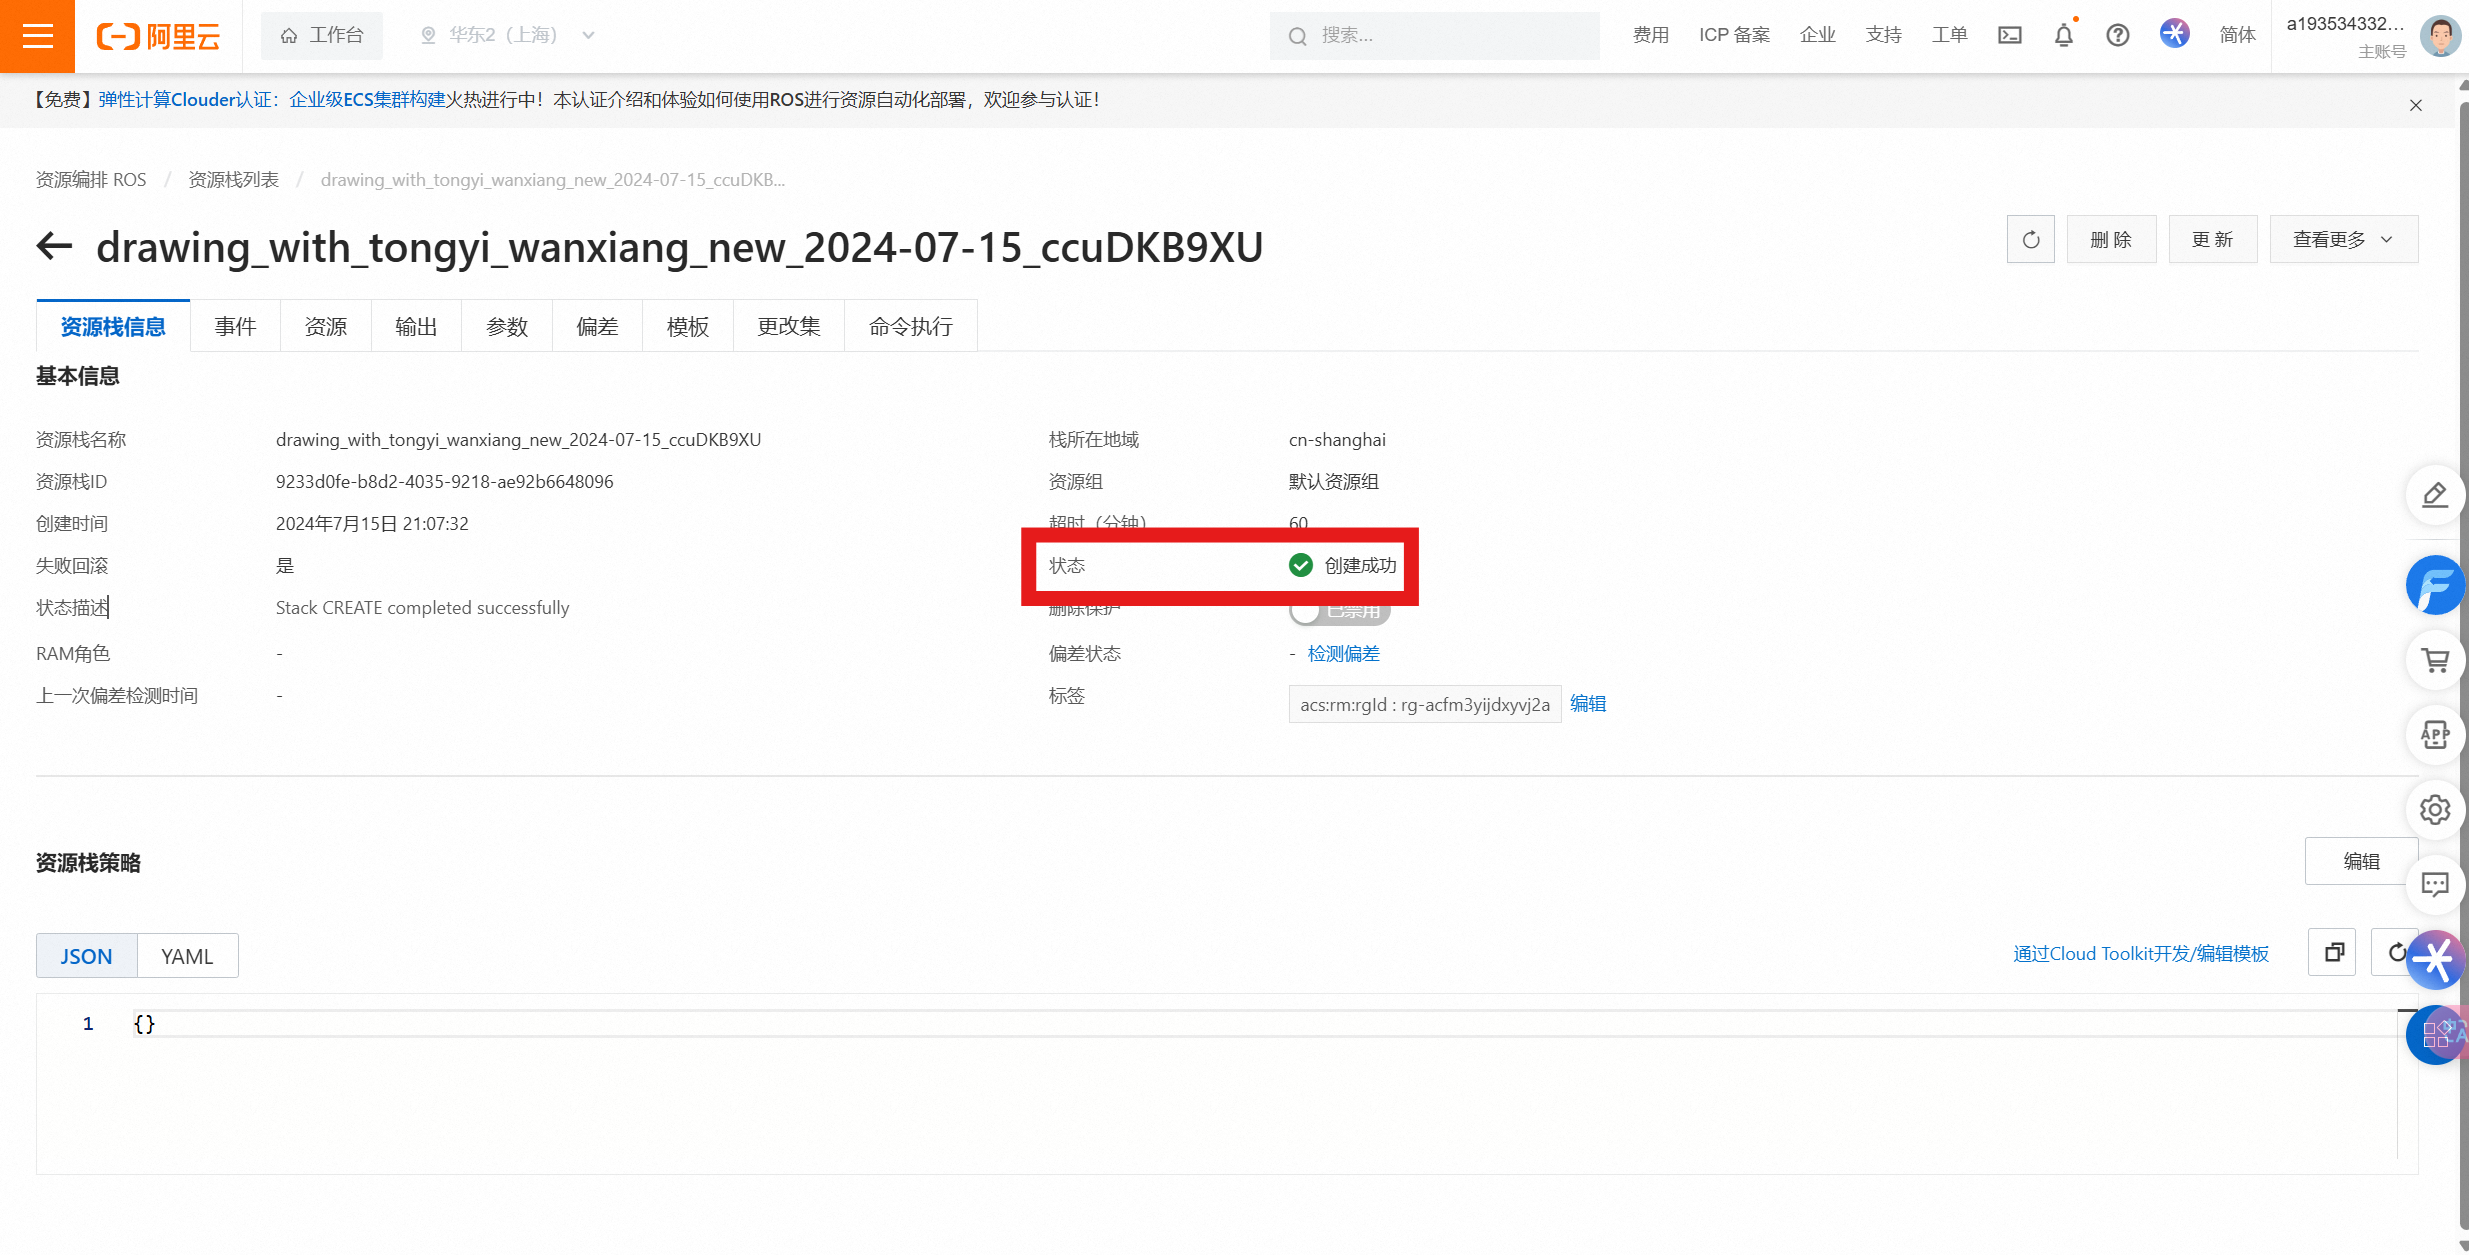Click the back arrow beside stack name
The width and height of the screenshot is (2469, 1255).
[x=55, y=246]
